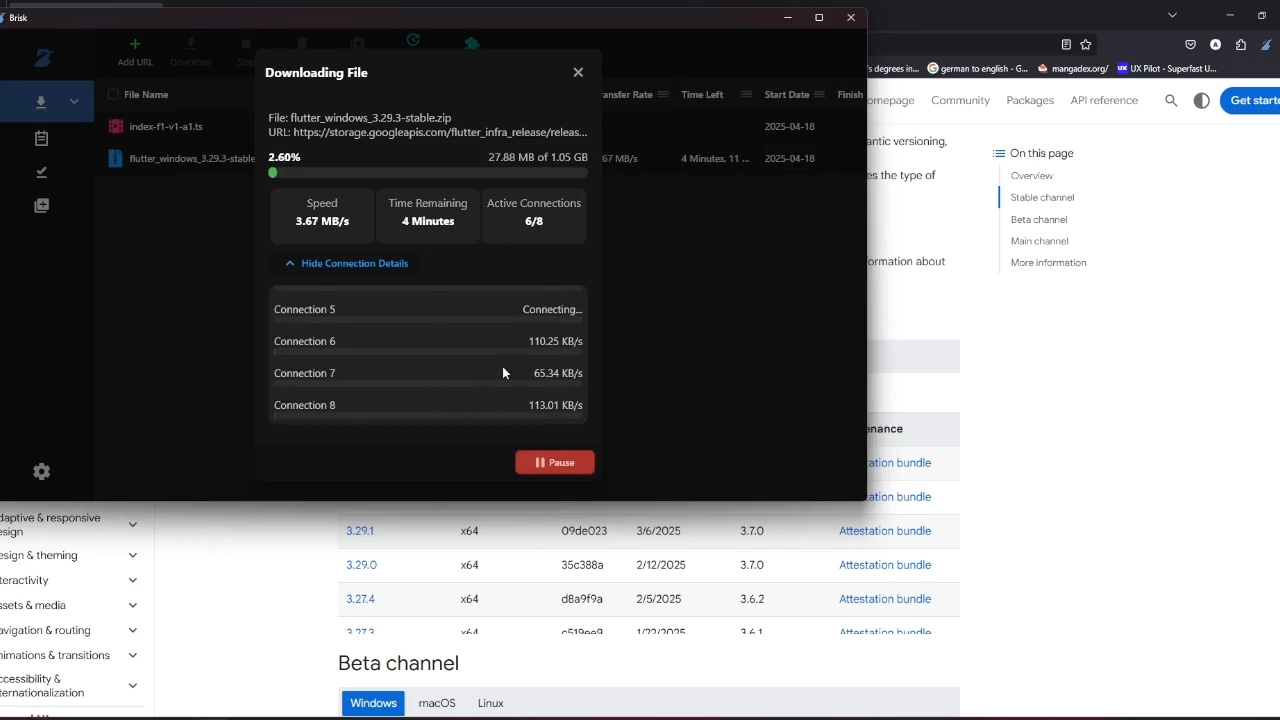Open the extension puzzle icon in Brisk toolbar
This screenshot has width=1280, height=720.
coord(472,44)
